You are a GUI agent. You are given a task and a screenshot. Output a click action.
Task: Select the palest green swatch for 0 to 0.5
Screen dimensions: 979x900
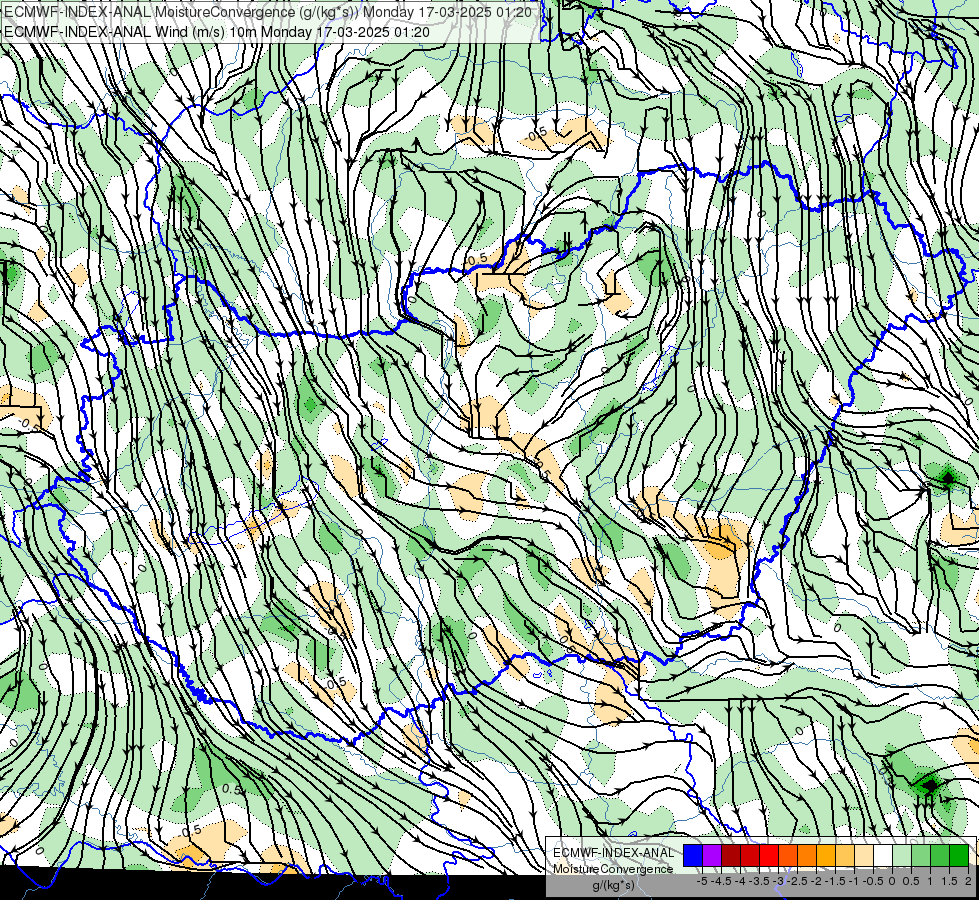point(902,856)
